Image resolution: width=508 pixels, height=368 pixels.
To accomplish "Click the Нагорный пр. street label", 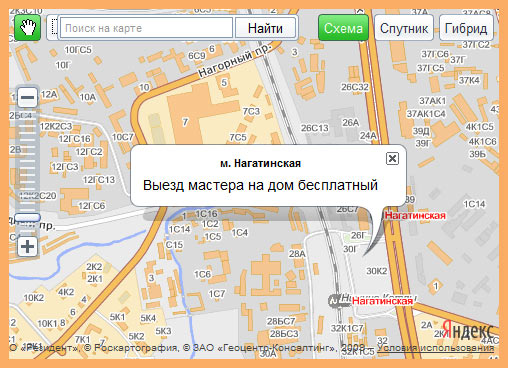I will [x=235, y=61].
